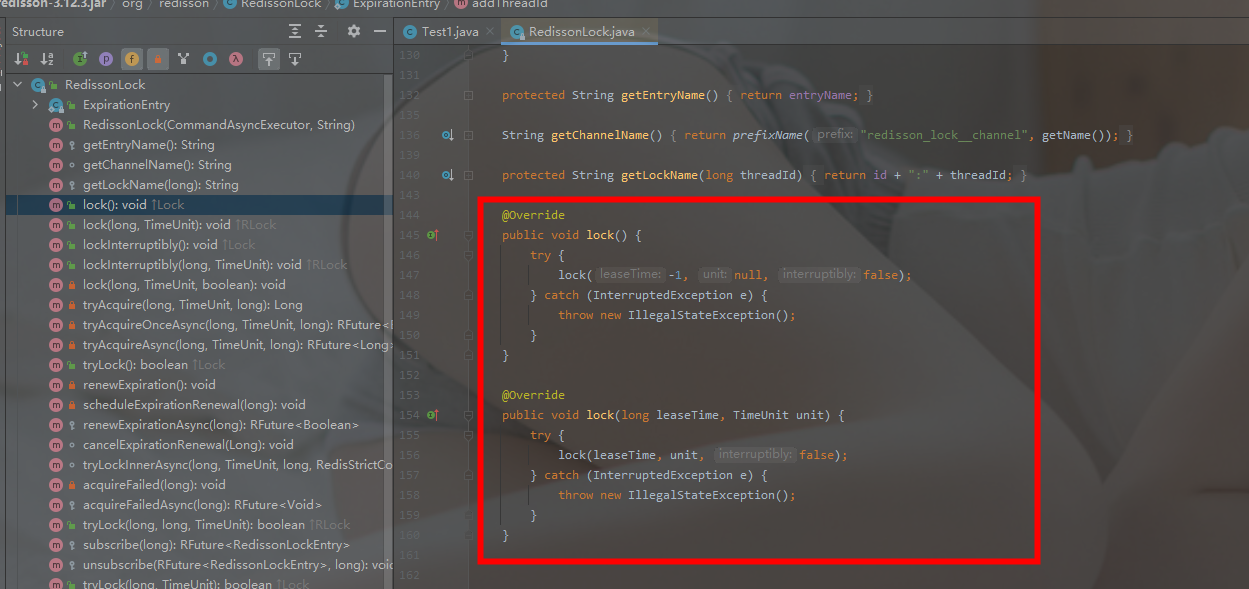Expand folded getChannelName method at line 136

pyautogui.click(x=468, y=135)
